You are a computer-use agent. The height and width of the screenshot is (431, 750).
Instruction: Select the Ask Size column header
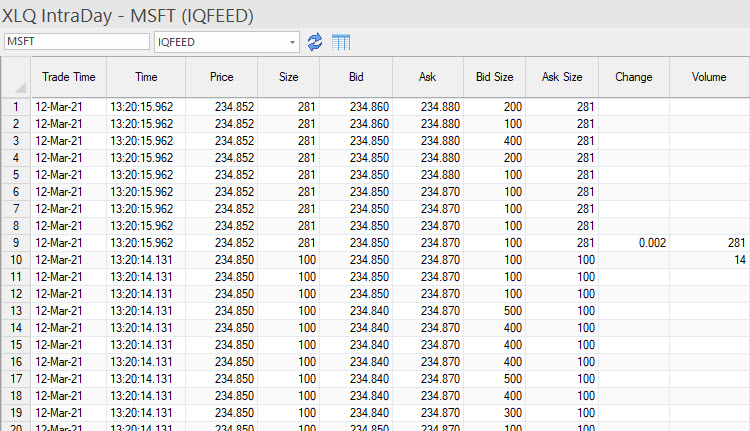pyautogui.click(x=562, y=77)
